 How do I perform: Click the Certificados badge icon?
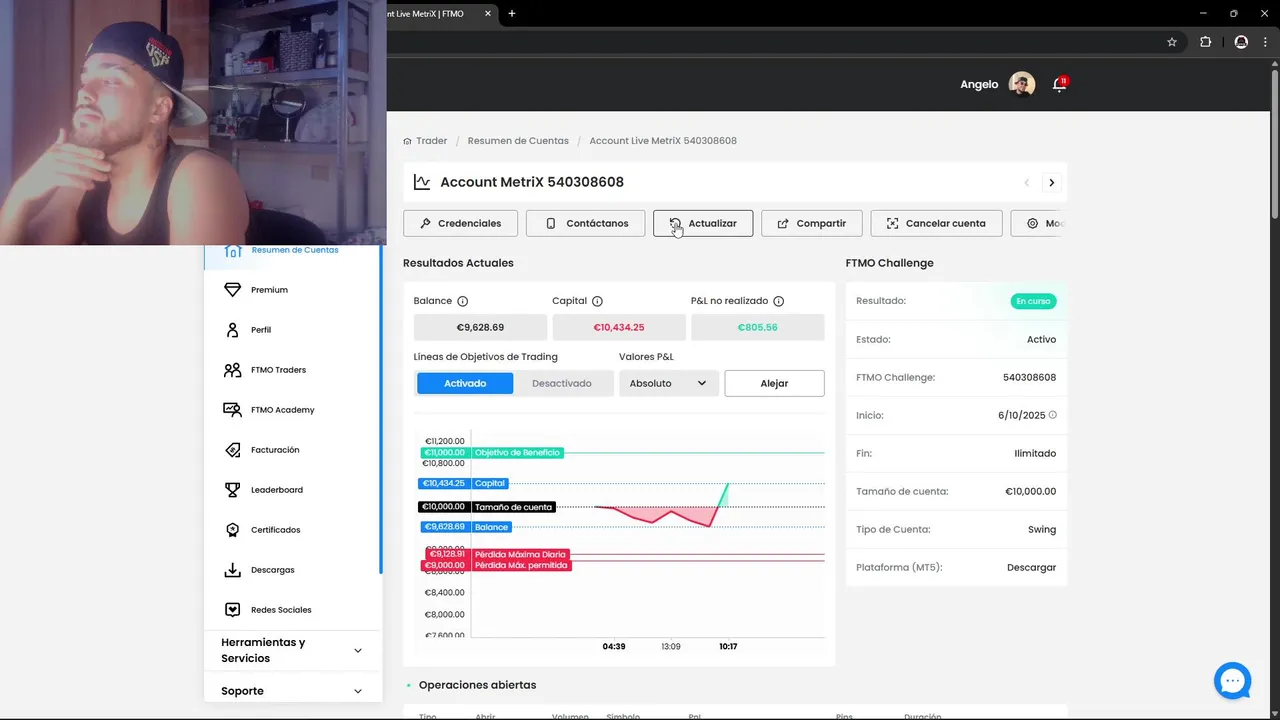pyautogui.click(x=233, y=530)
